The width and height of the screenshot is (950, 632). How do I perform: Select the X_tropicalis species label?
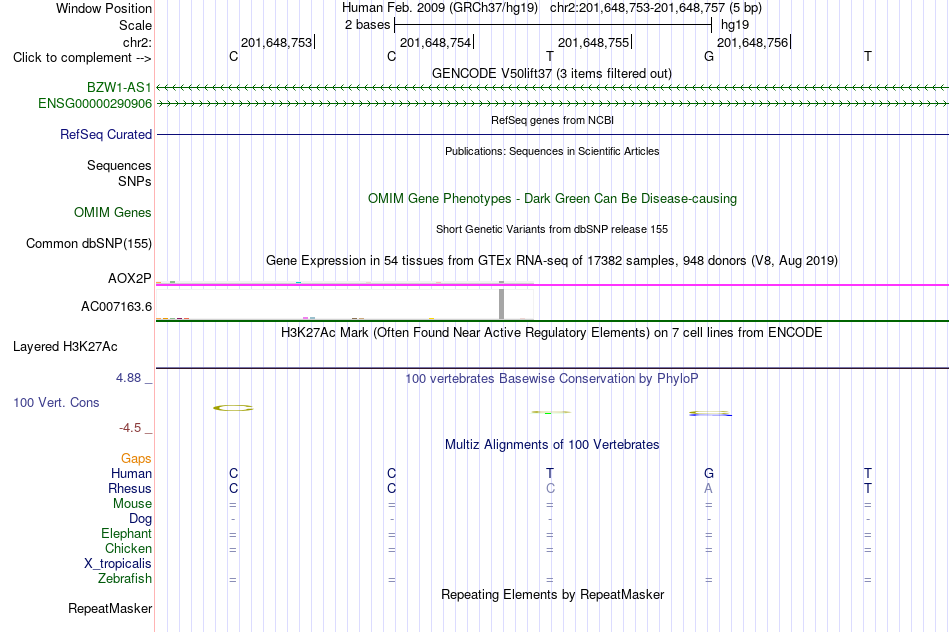[118, 564]
